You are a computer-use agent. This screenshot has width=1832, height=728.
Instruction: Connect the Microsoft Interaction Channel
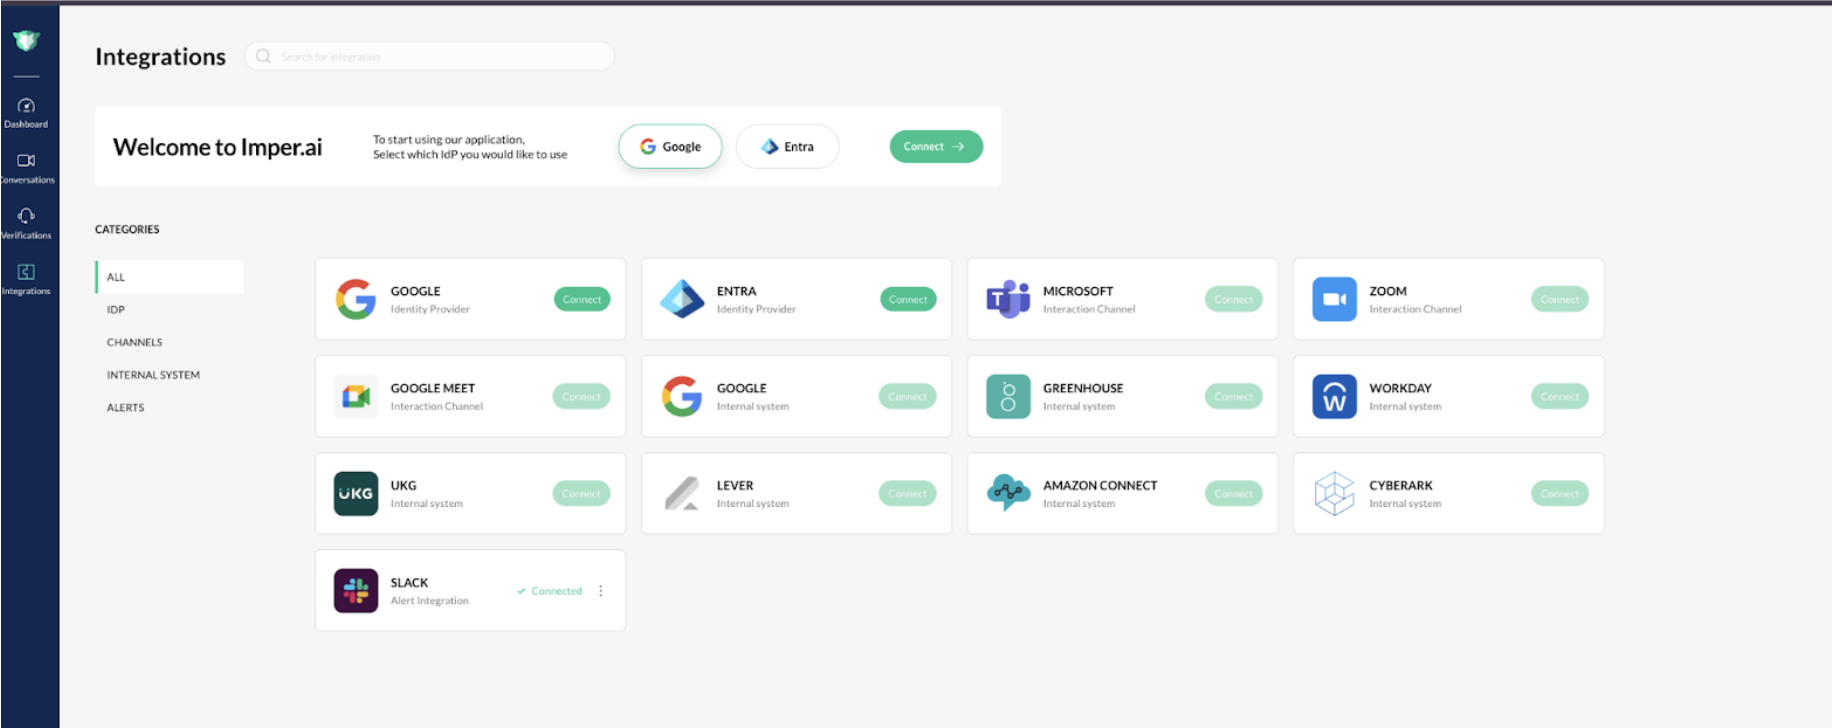pos(1234,299)
